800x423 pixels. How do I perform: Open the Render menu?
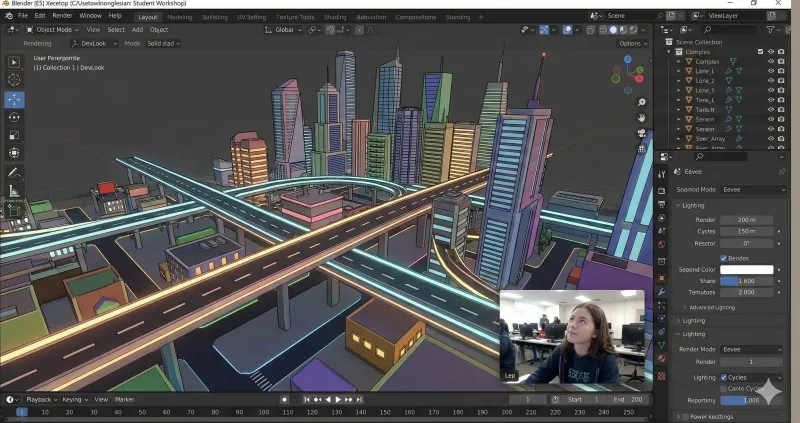pyautogui.click(x=62, y=16)
